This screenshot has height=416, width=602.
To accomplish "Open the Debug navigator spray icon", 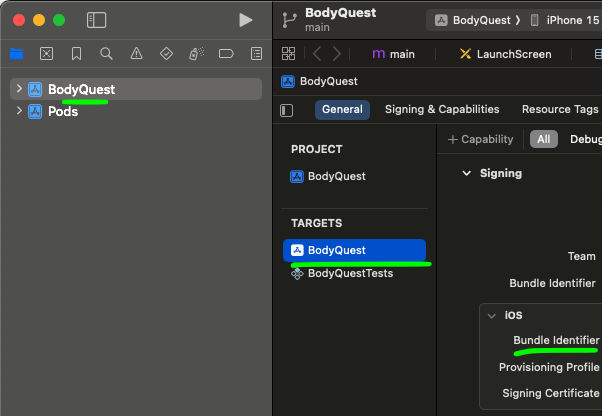I will click(x=196, y=54).
